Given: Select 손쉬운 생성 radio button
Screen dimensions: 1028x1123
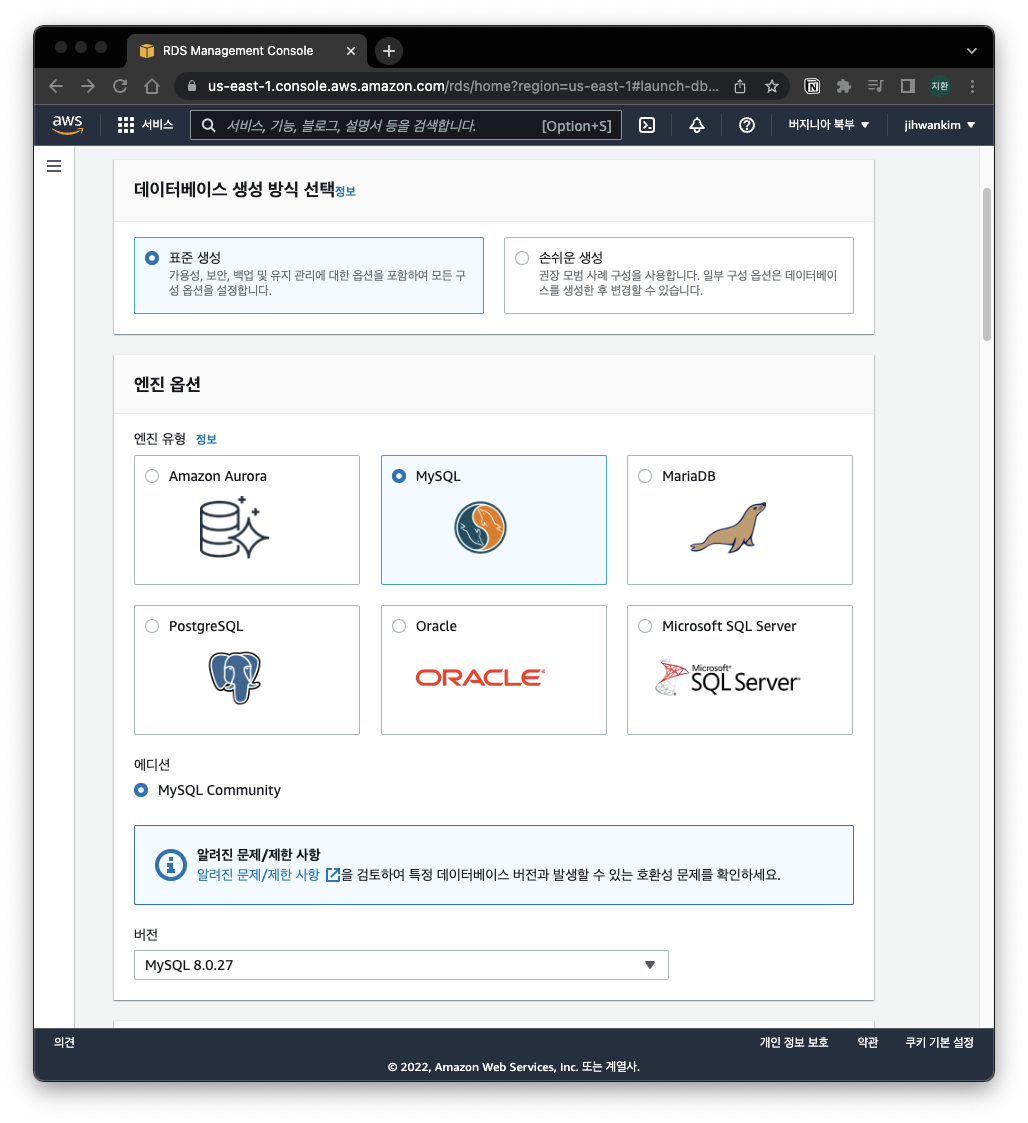Looking at the screenshot, I should click(x=522, y=258).
